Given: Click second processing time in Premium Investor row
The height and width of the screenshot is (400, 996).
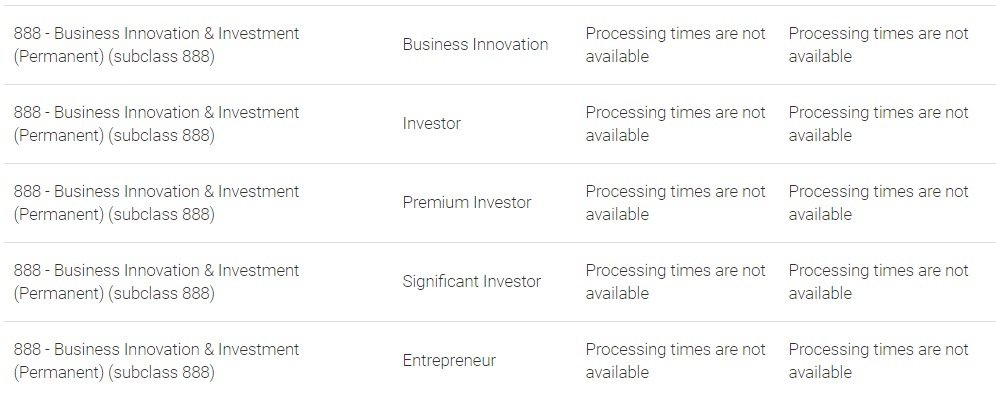Looking at the screenshot, I should click(878, 203).
